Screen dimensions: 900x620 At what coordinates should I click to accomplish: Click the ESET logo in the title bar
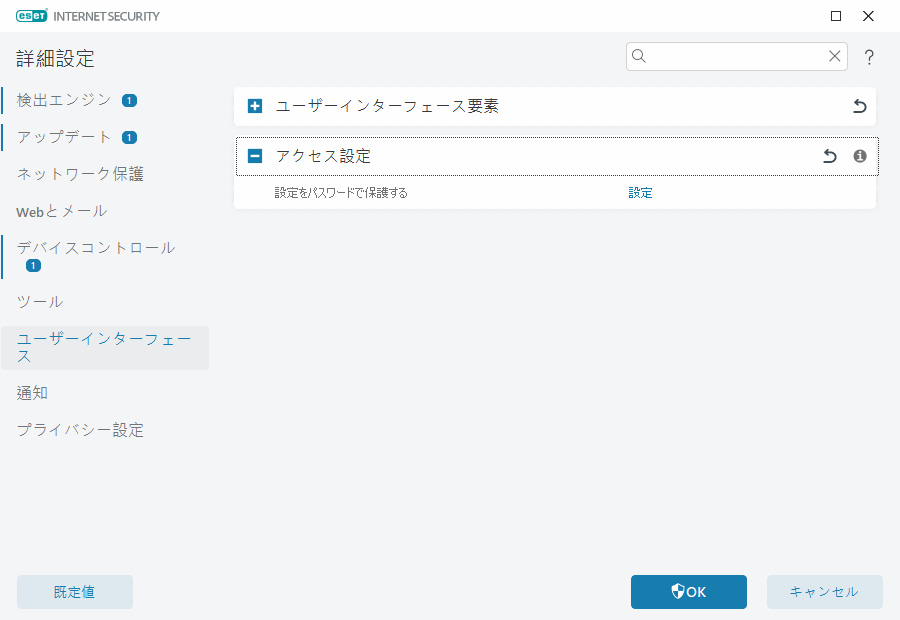coord(31,15)
